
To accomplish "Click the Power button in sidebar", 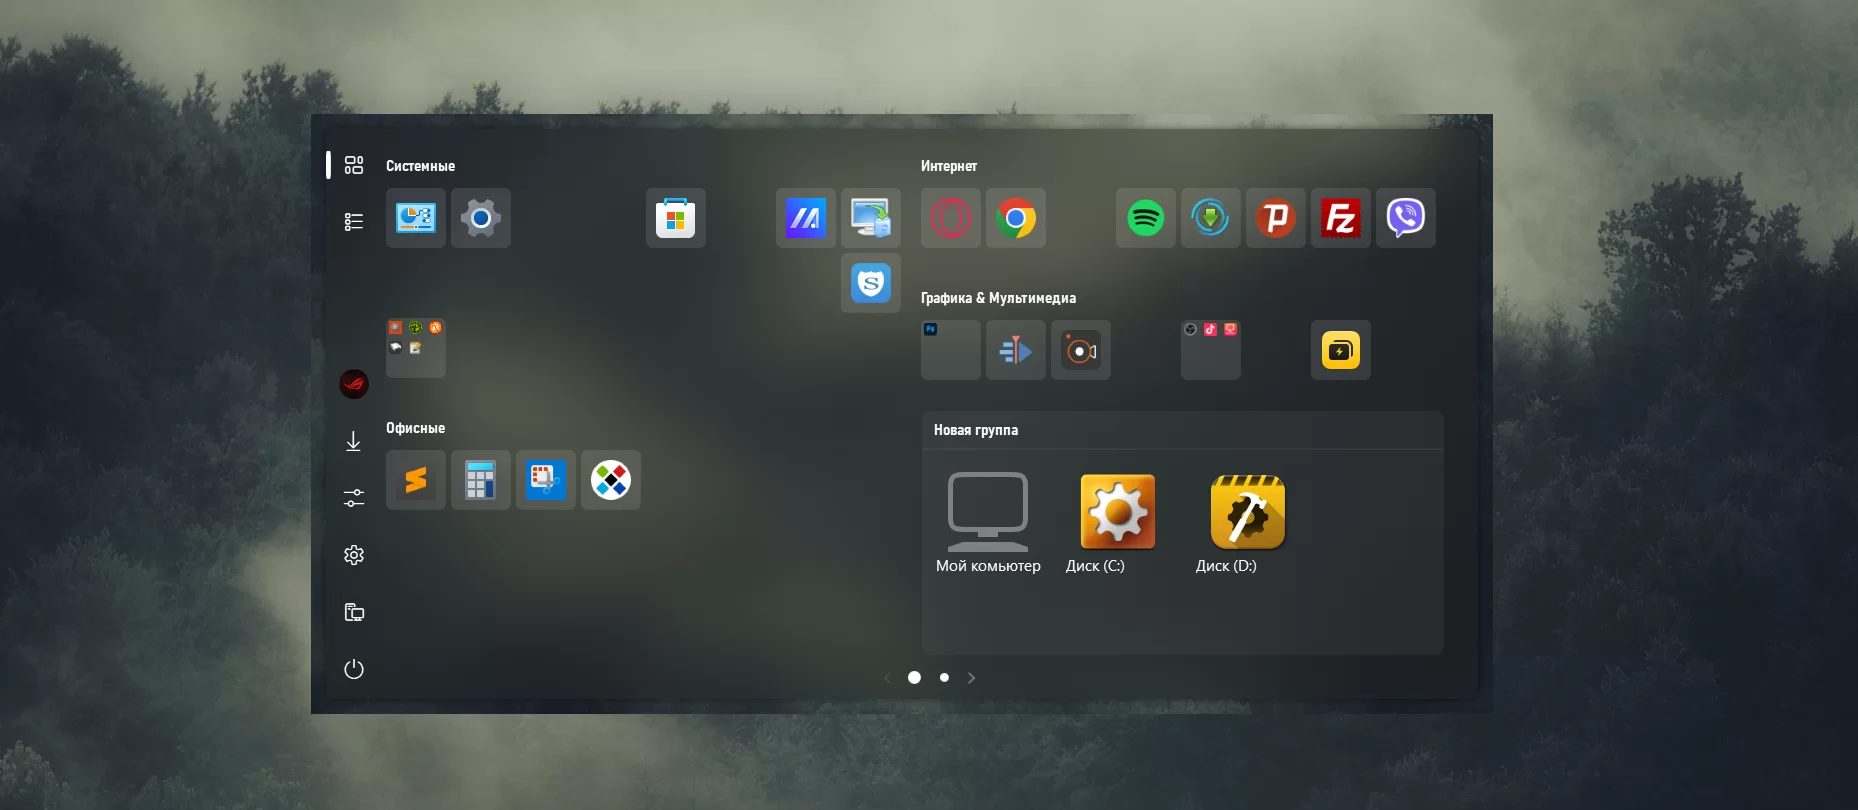I will click(x=354, y=669).
